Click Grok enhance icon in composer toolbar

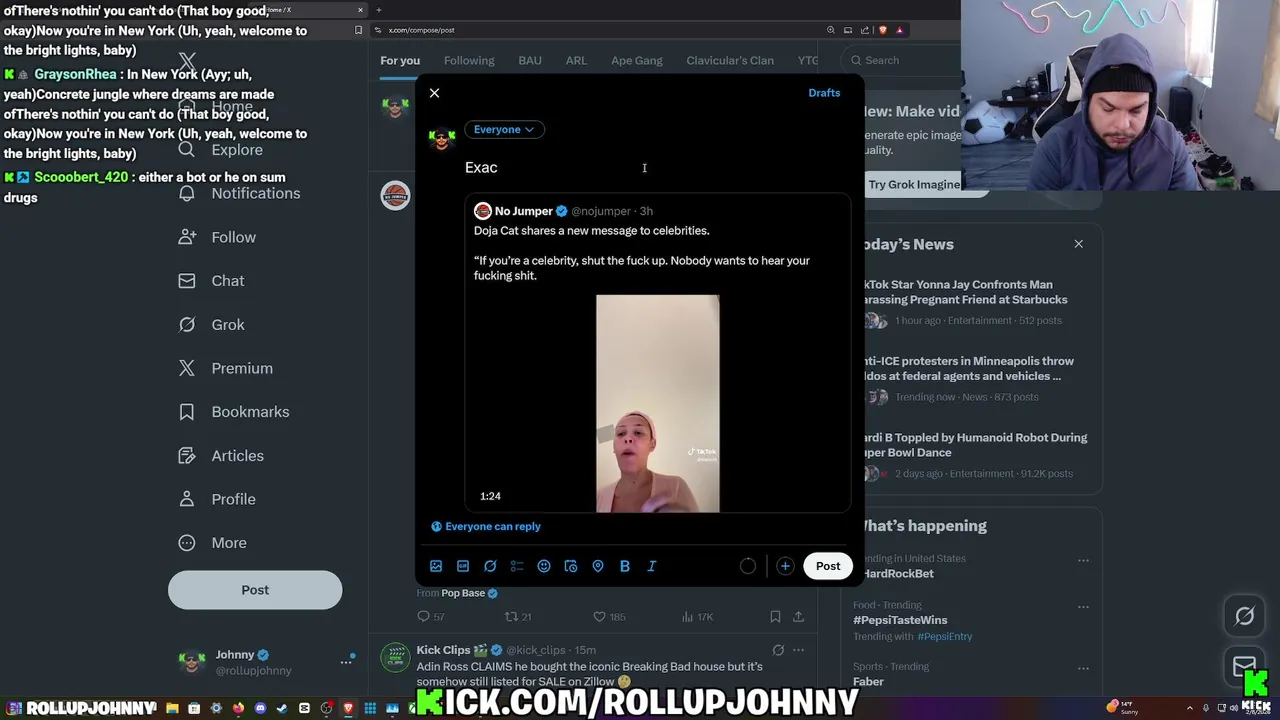[490, 566]
